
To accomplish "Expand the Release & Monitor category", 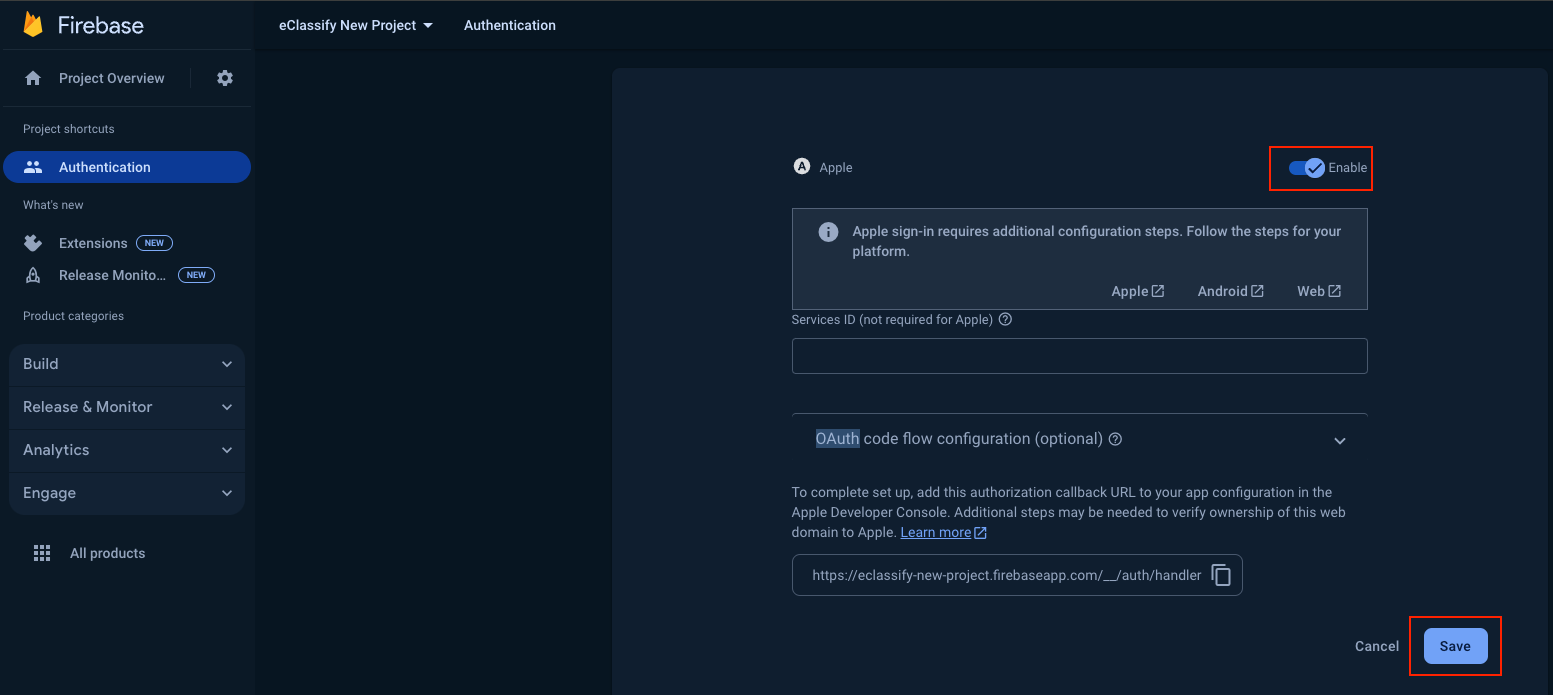I will [x=127, y=407].
